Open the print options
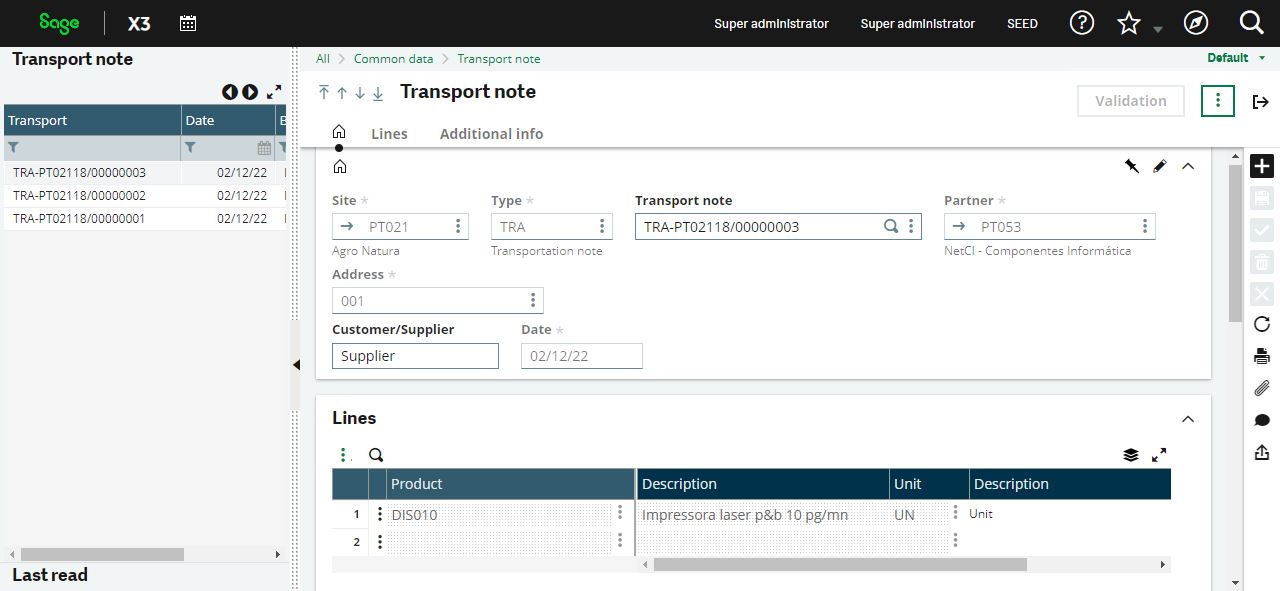 click(x=1261, y=356)
